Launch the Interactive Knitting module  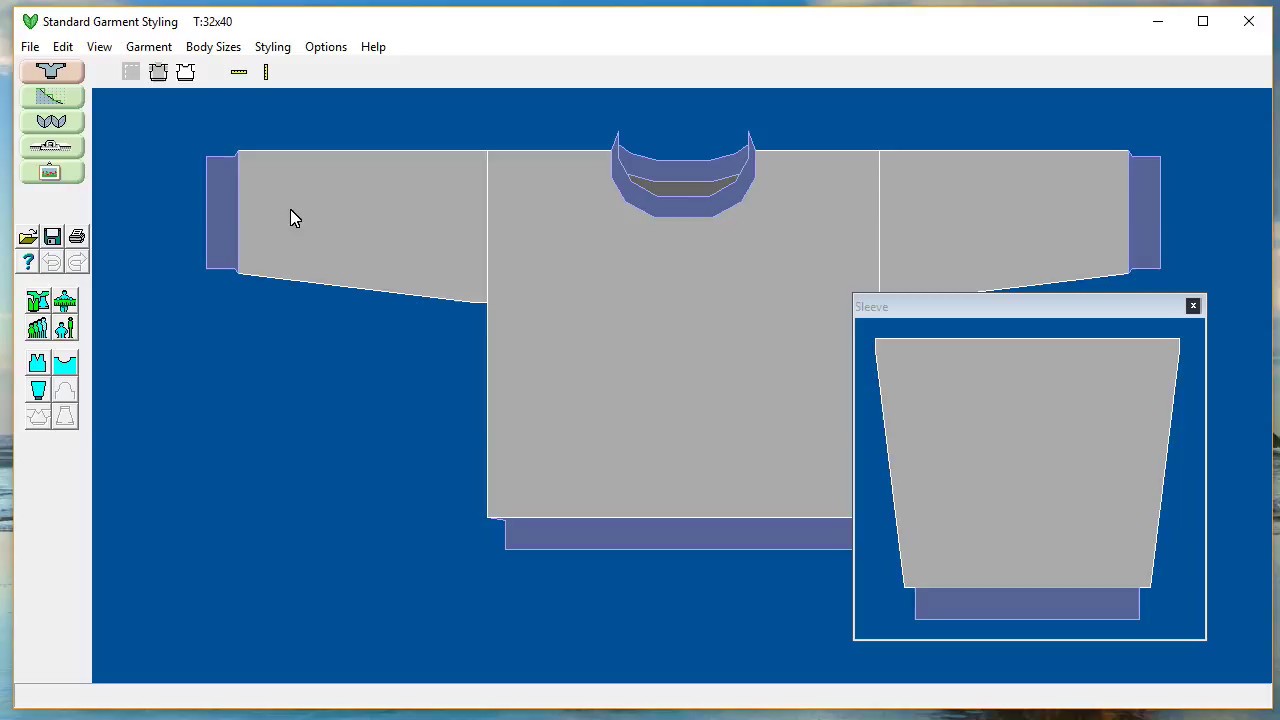pyautogui.click(x=52, y=147)
